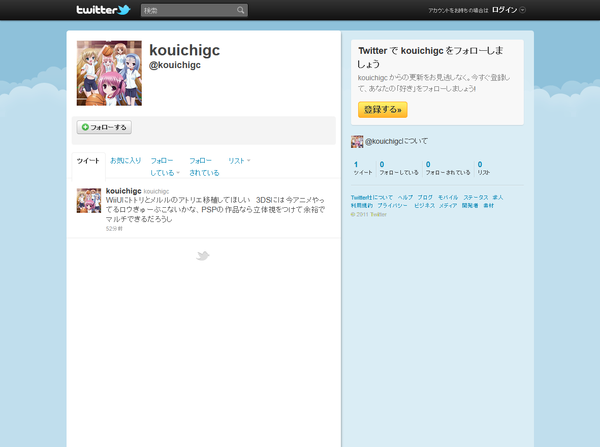Click the ログイン link text
600x447 pixels.
click(x=504, y=10)
